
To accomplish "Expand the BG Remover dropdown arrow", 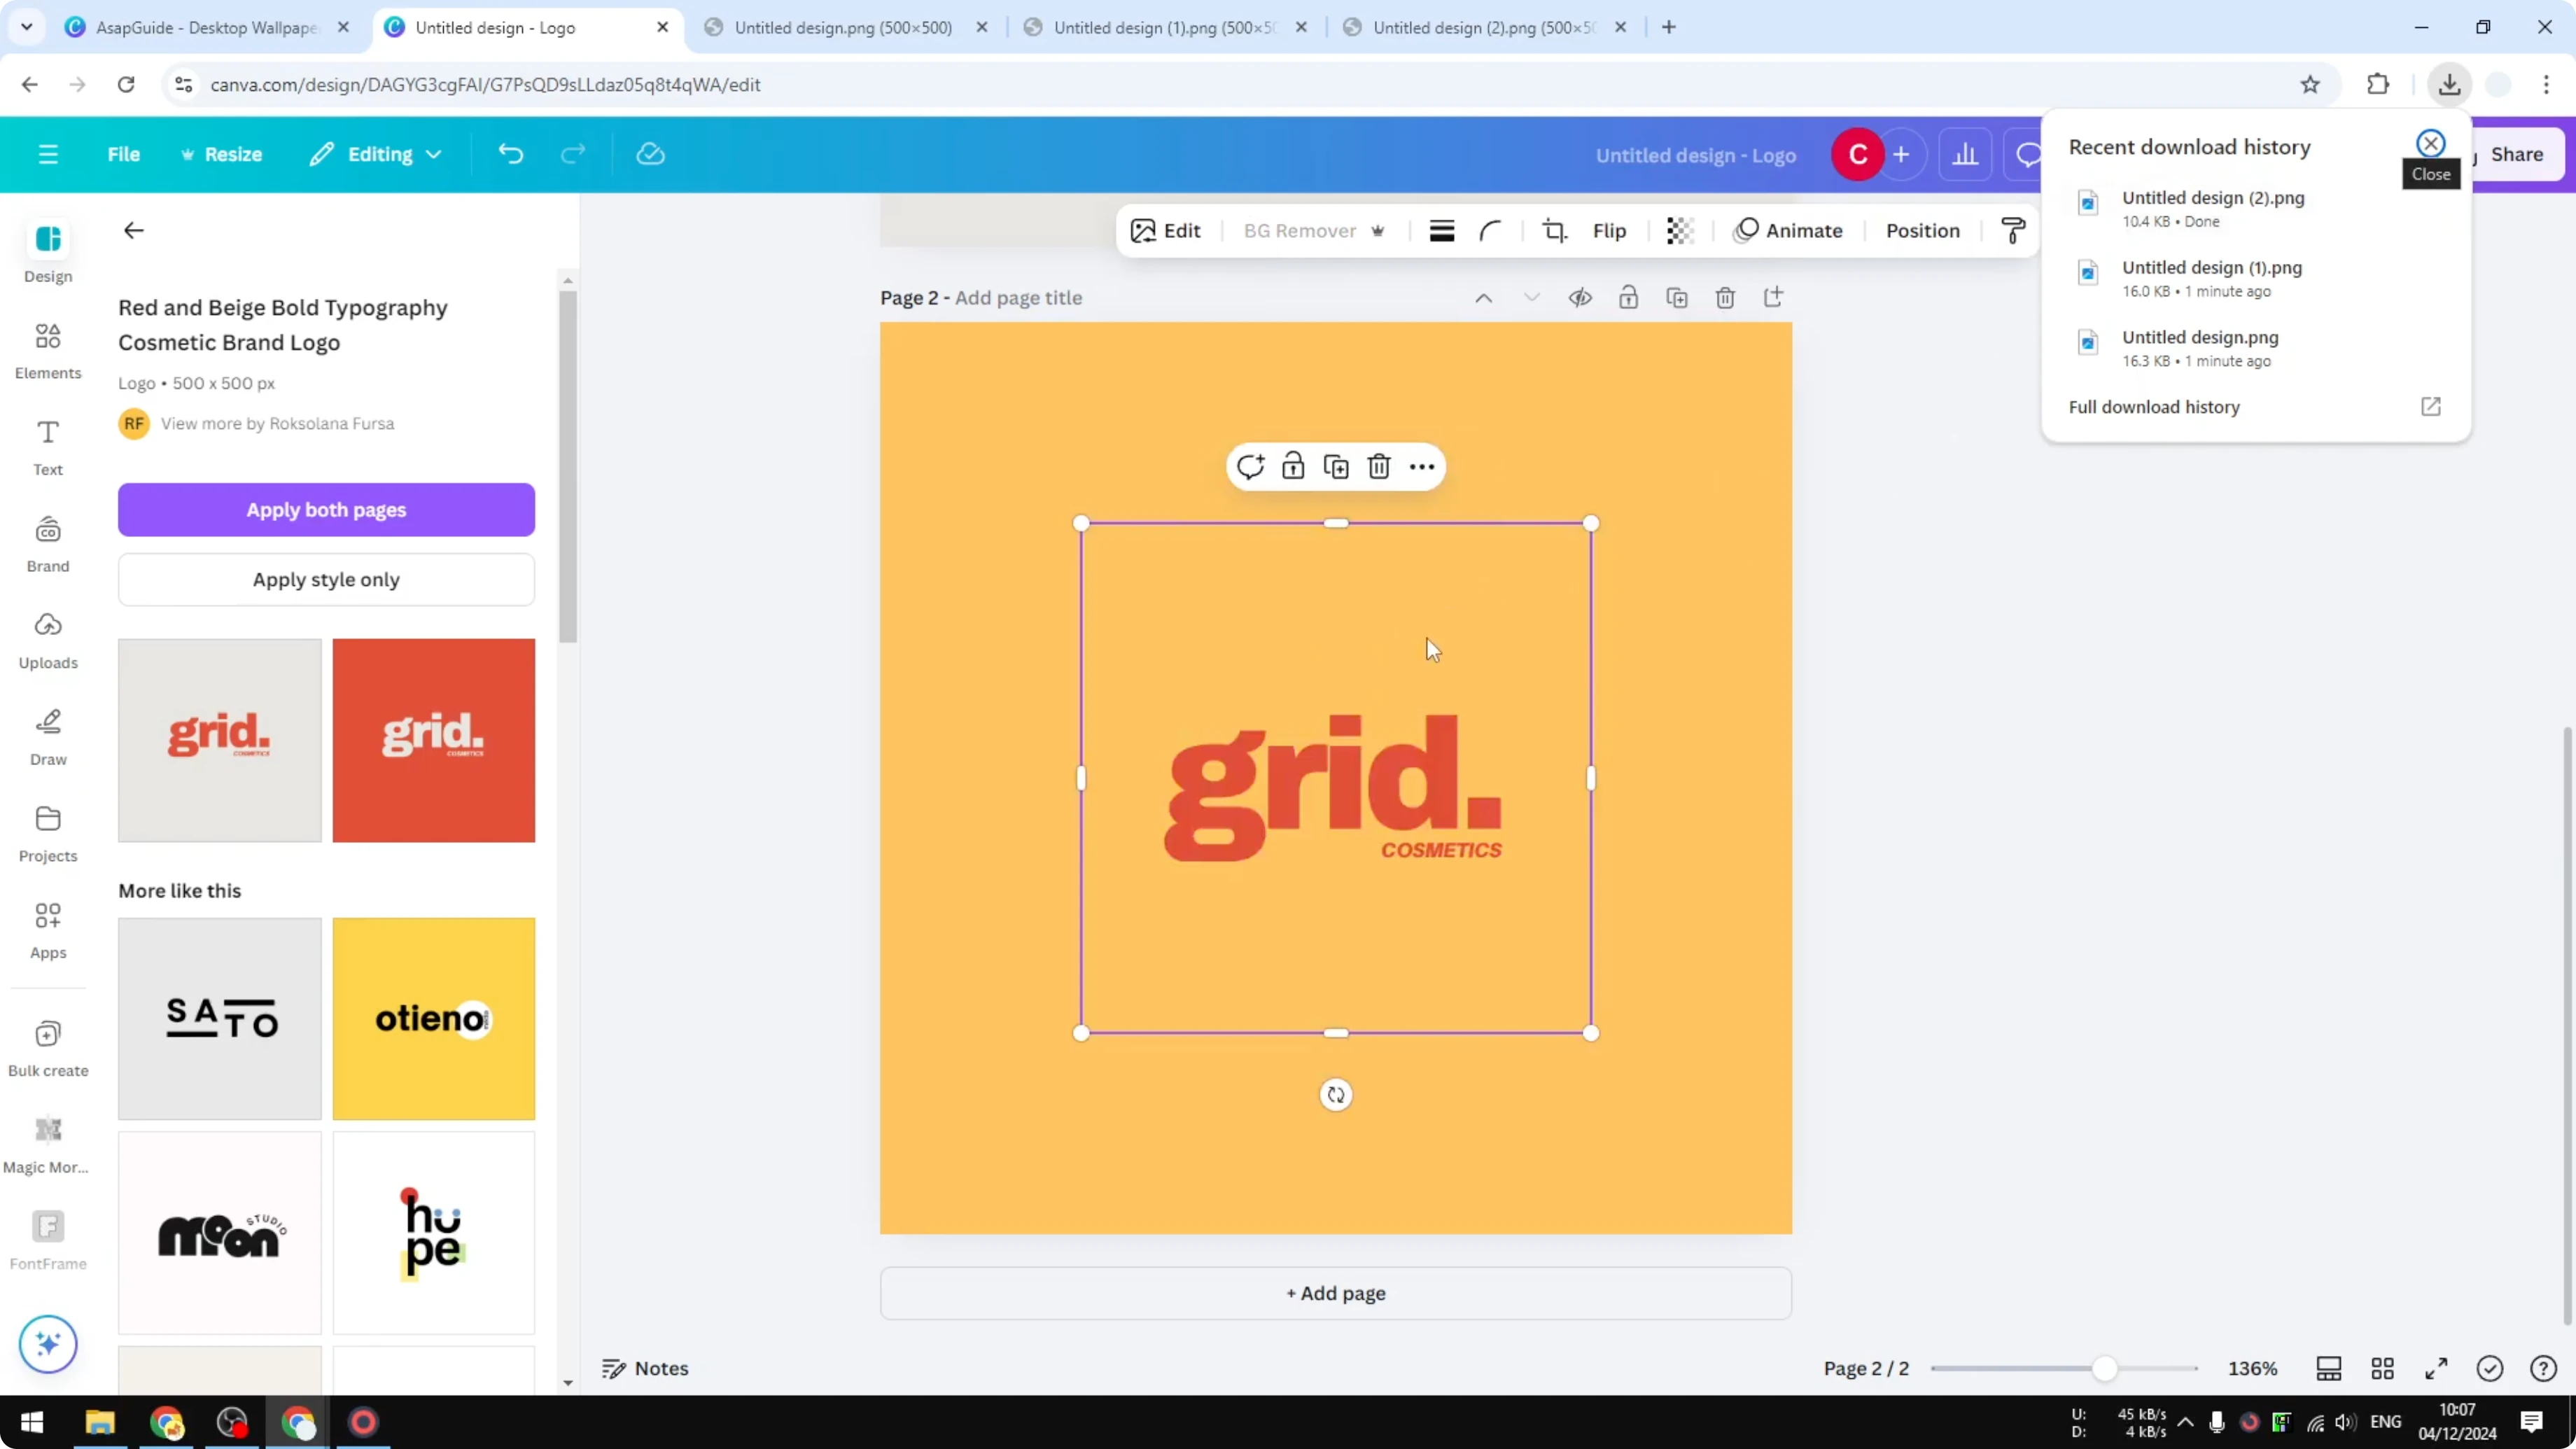I will (x=1379, y=231).
